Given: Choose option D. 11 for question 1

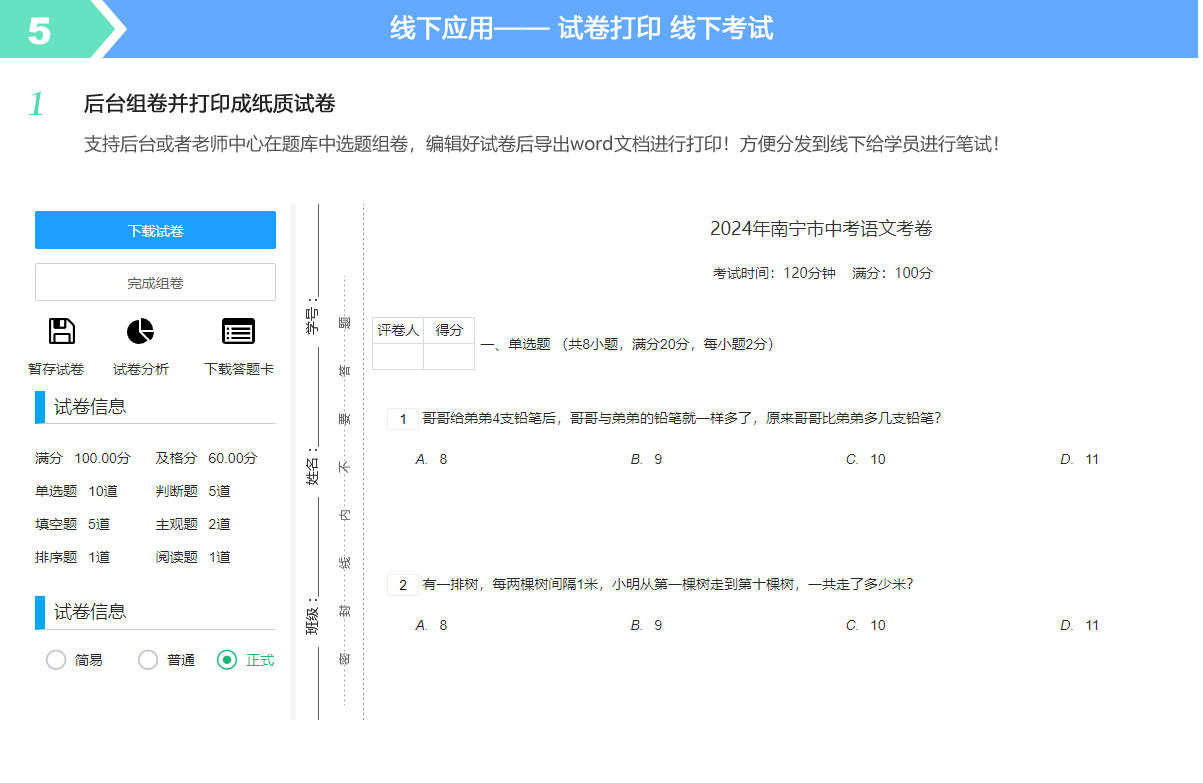Looking at the screenshot, I should [1080, 459].
